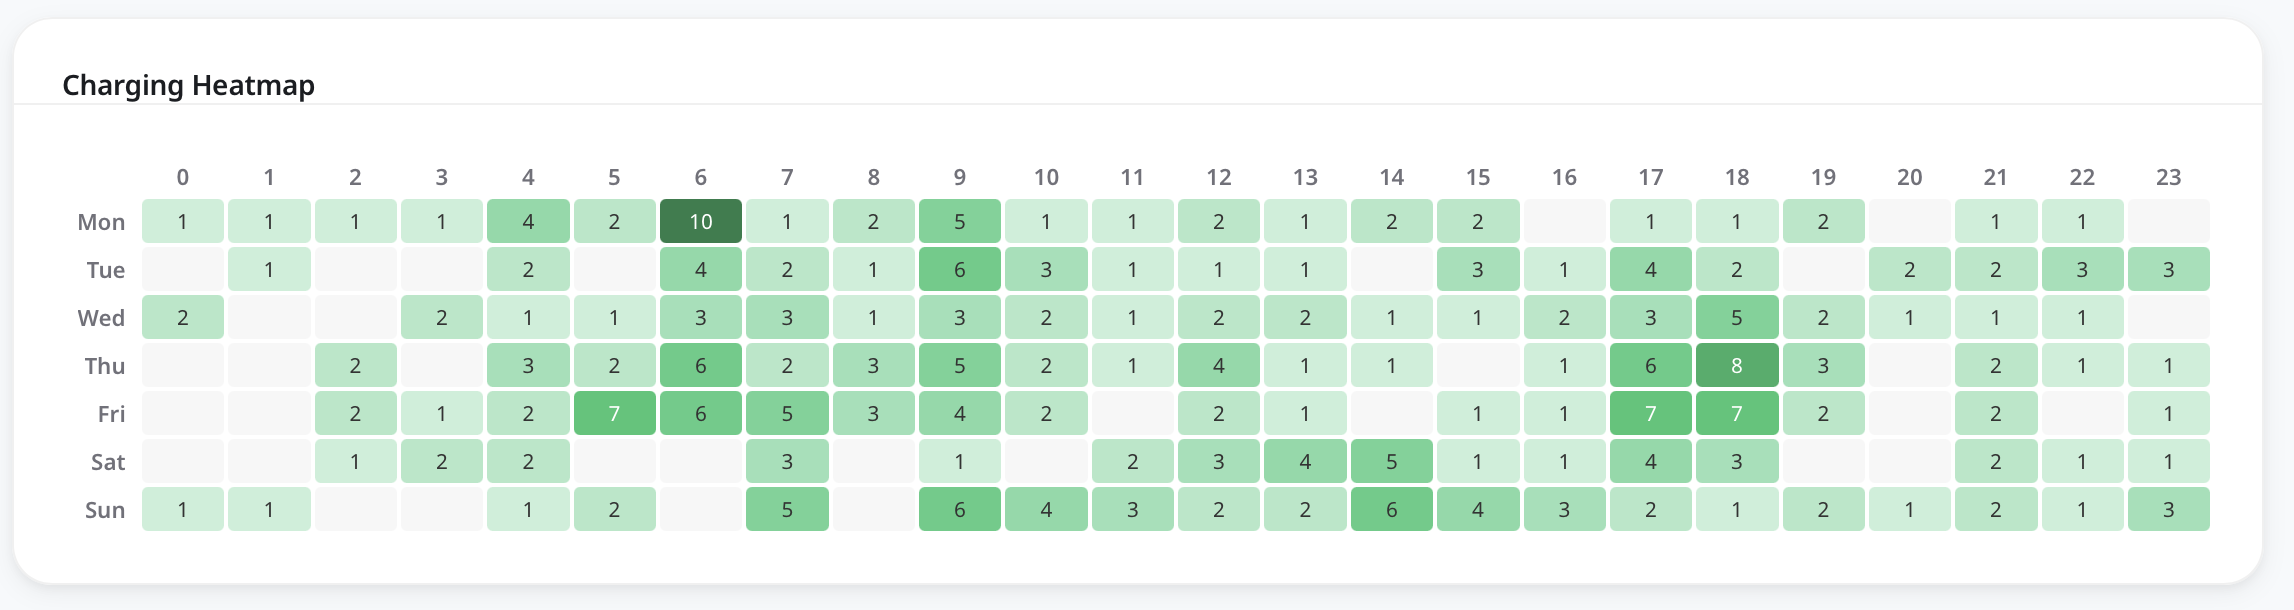Click the Thu row label
The image size is (2294, 610).
point(104,365)
